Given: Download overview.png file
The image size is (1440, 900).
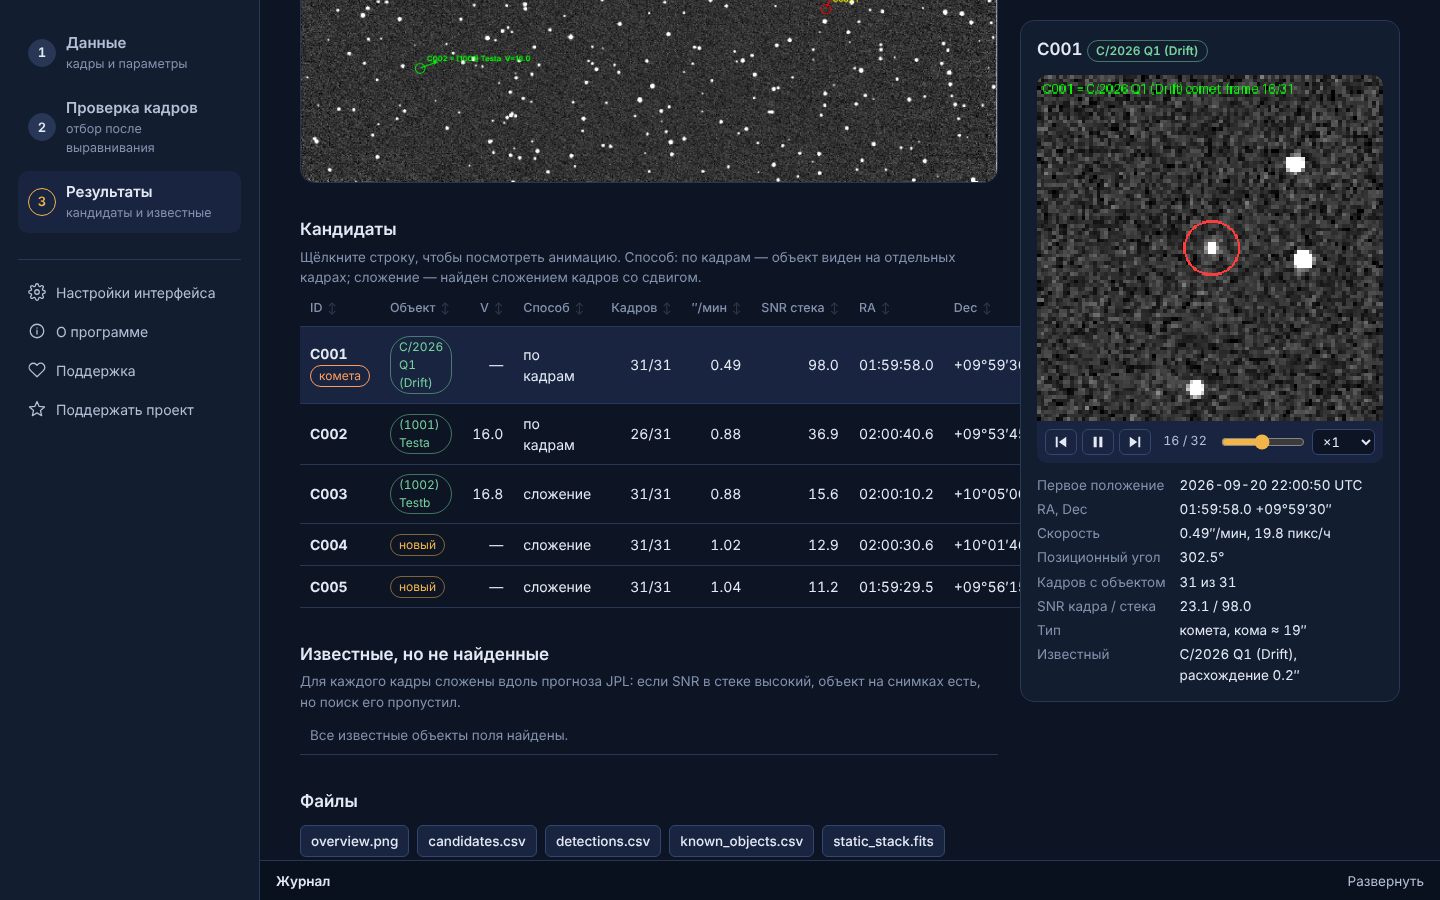Looking at the screenshot, I should [x=355, y=841].
